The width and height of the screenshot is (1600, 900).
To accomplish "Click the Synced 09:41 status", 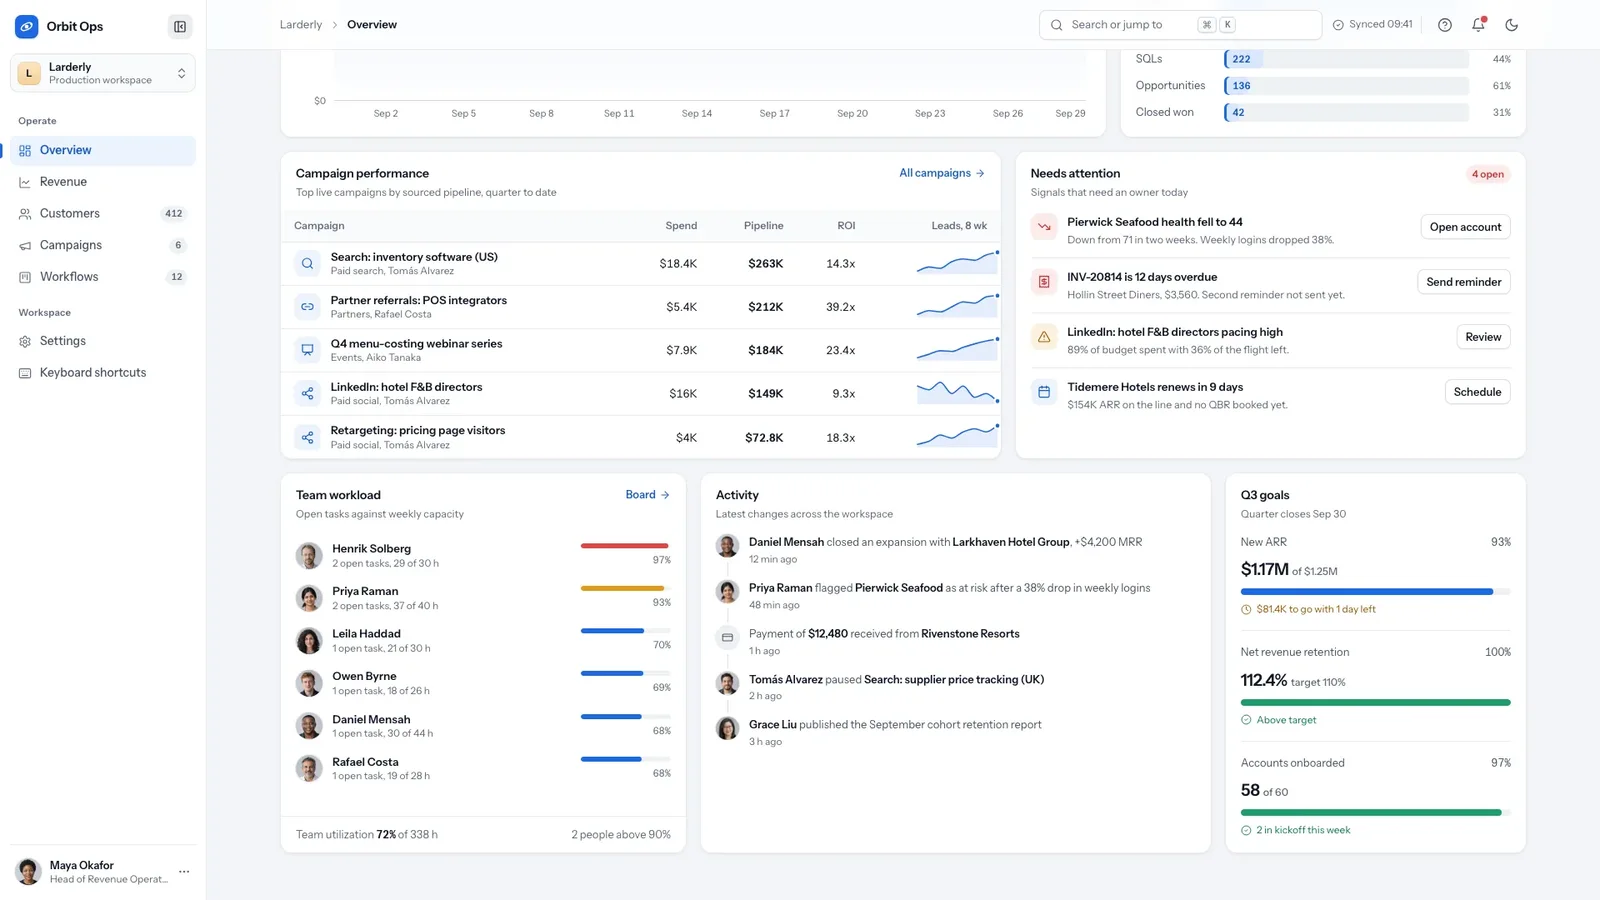I will (x=1373, y=25).
